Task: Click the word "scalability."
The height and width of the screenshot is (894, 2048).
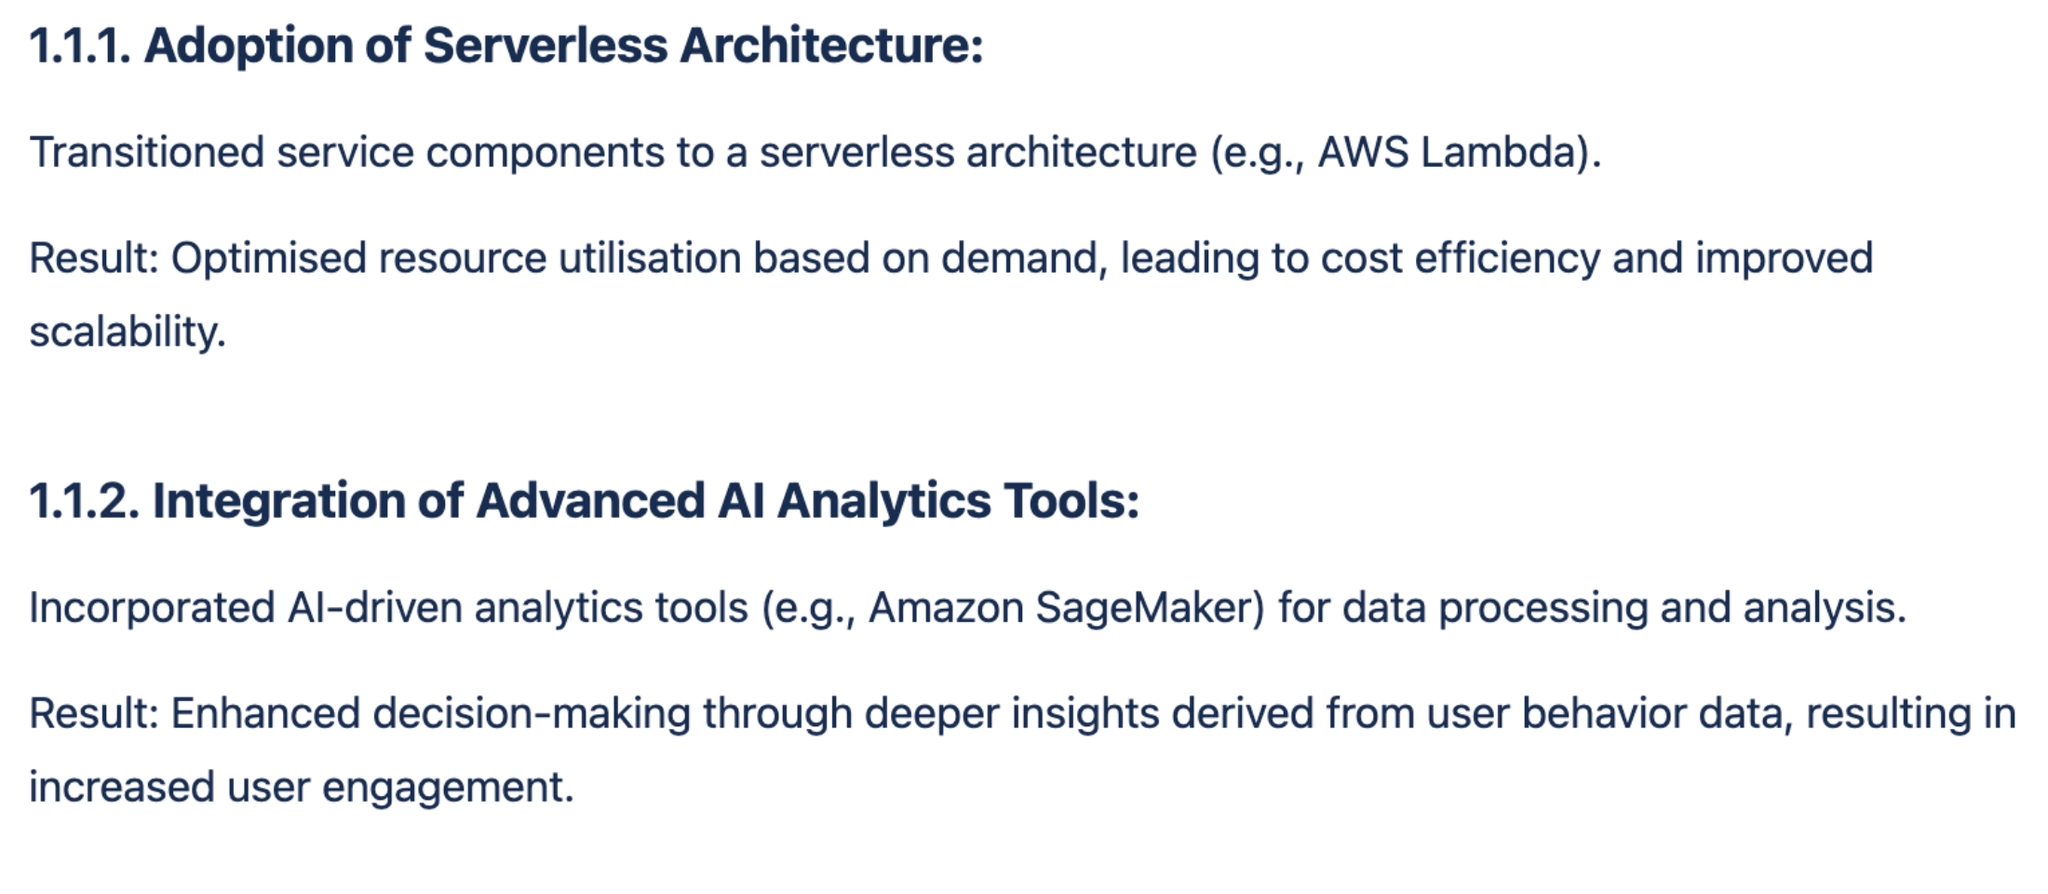Action: [x=128, y=332]
